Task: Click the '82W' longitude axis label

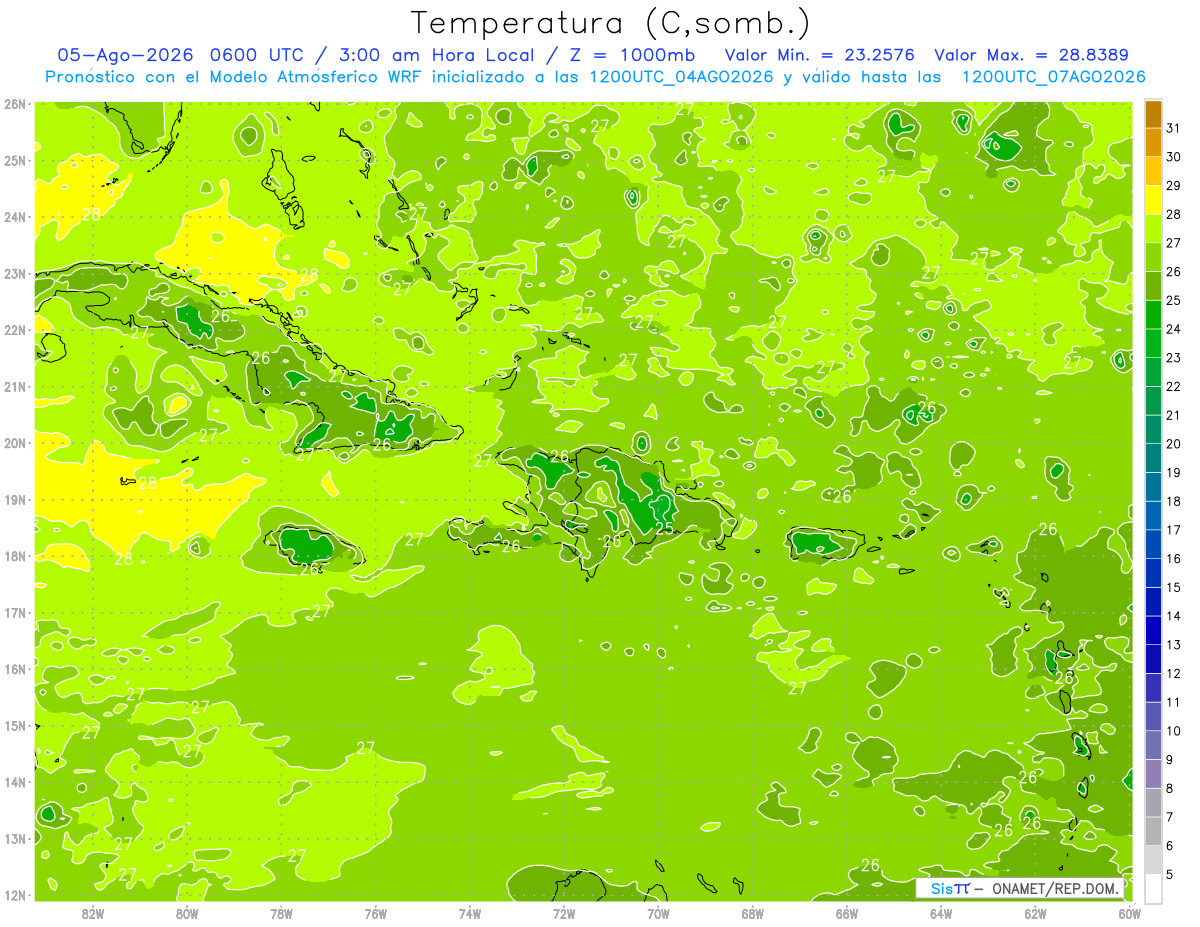Action: tap(93, 913)
